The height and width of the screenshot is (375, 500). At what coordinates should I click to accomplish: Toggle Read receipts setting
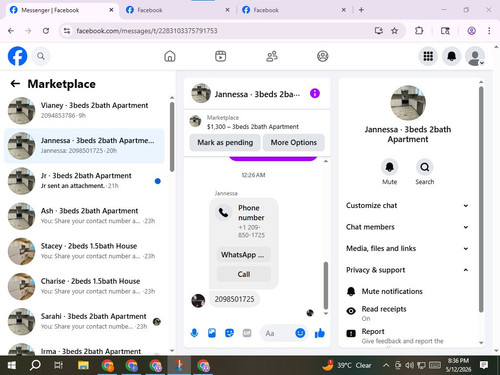coord(407,313)
